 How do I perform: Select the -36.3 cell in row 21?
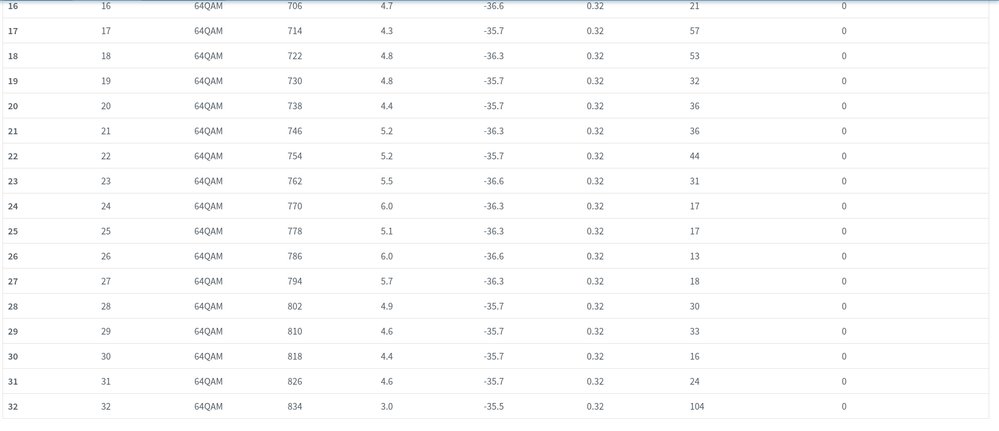[x=494, y=131]
